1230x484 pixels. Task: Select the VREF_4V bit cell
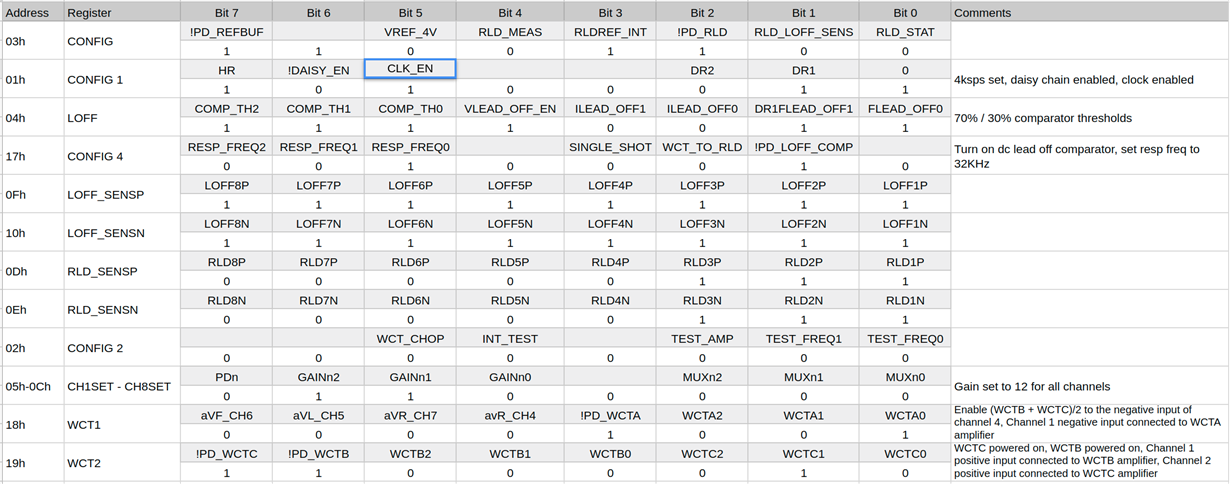pos(410,32)
